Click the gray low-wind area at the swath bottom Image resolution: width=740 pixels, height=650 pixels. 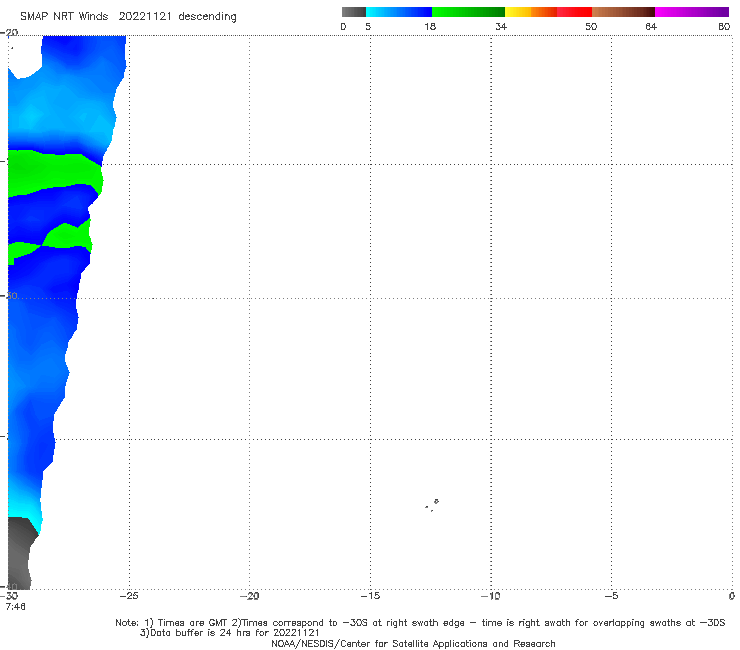(21, 553)
